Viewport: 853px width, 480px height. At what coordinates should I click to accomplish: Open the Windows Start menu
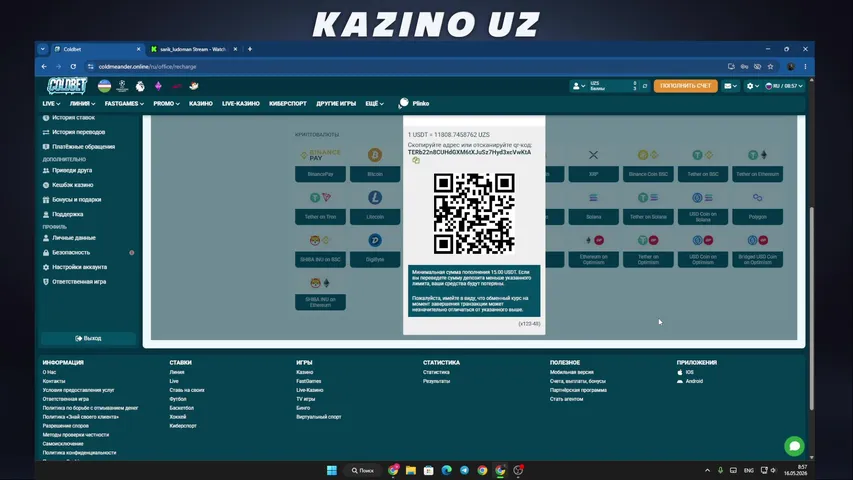(332, 470)
